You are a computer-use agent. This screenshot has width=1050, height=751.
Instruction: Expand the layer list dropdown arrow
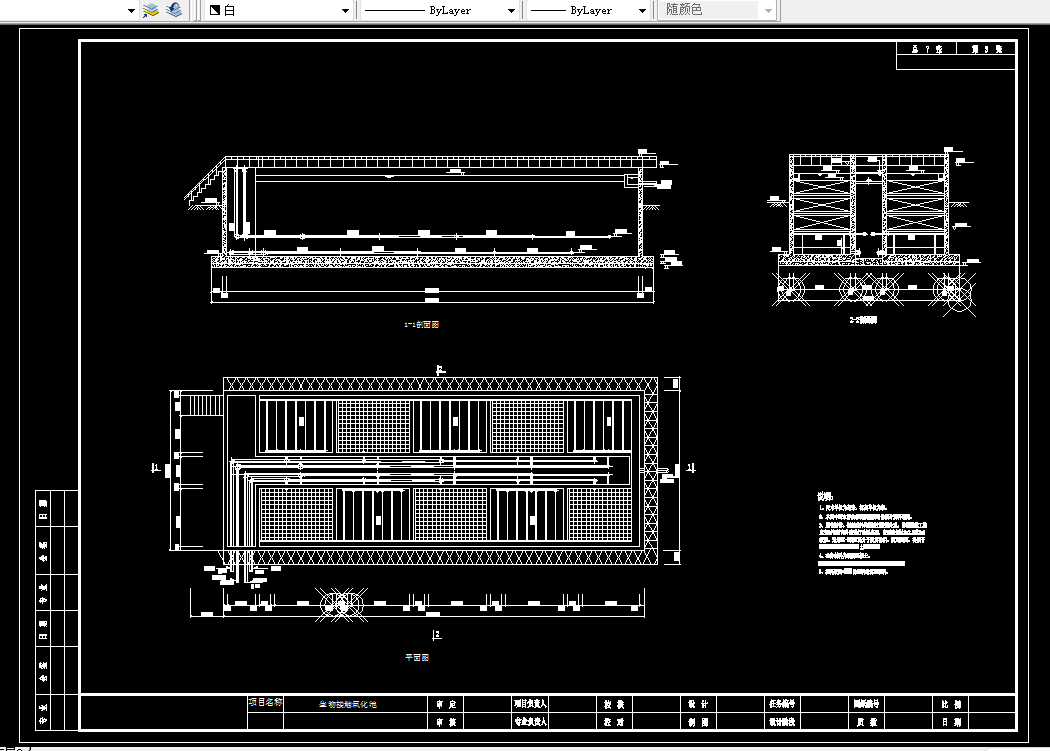131,11
